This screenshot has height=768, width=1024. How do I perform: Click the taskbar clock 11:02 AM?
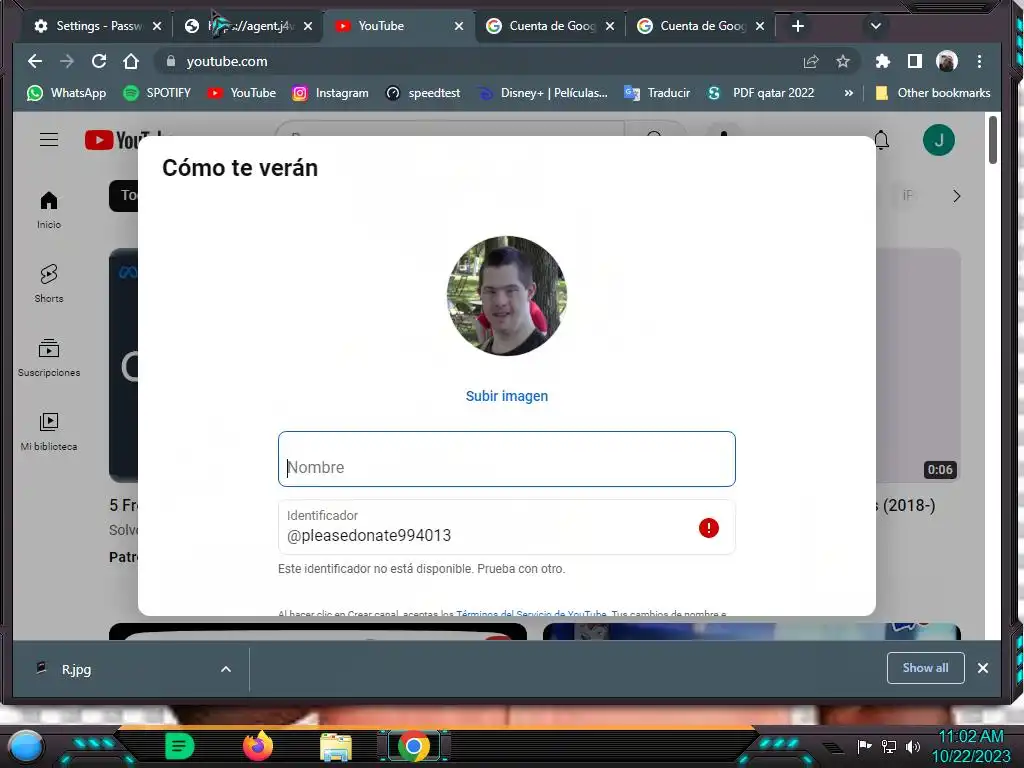(x=970, y=746)
